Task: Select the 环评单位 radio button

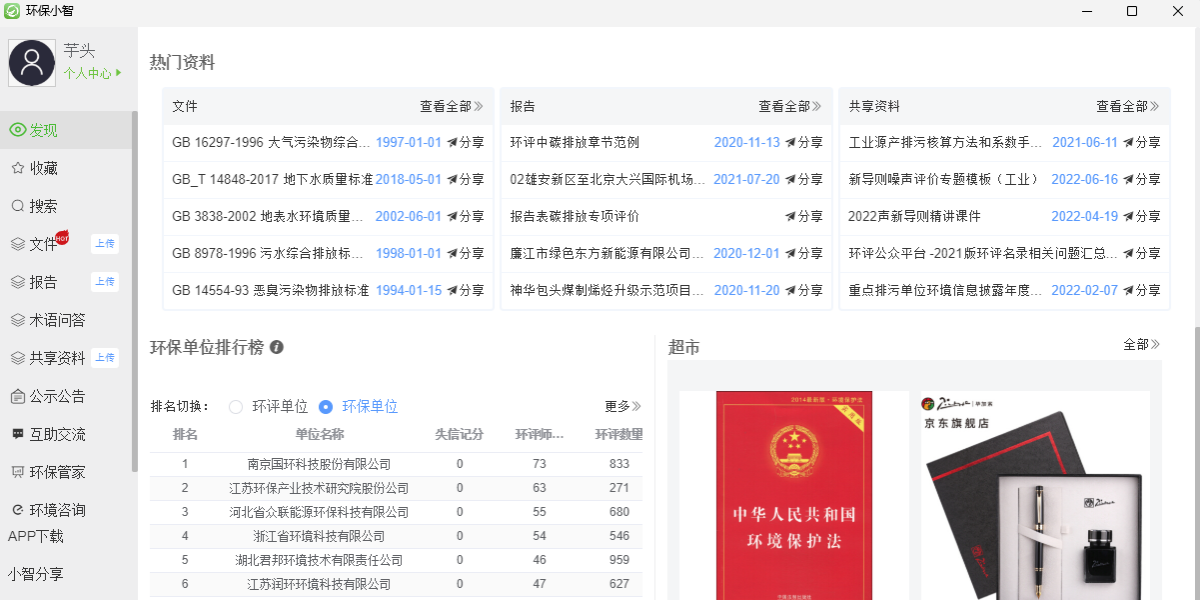Action: point(236,407)
